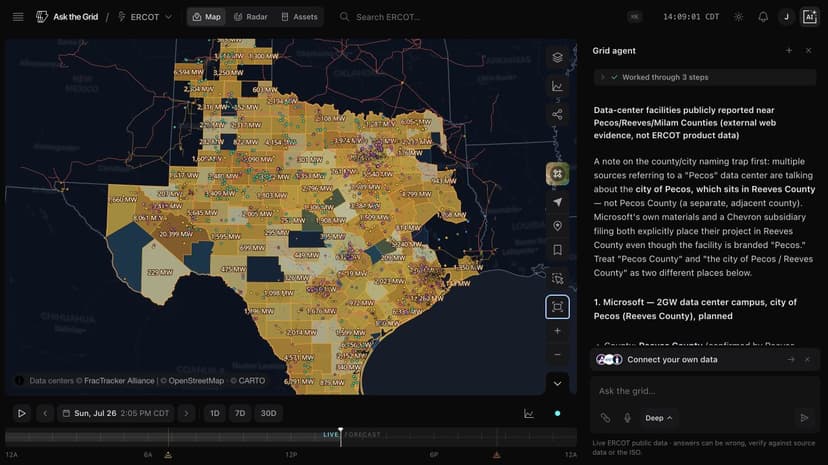Click the 20,399 MW county label
Image resolution: width=828 pixels, height=465 pixels.
pyautogui.click(x=176, y=234)
